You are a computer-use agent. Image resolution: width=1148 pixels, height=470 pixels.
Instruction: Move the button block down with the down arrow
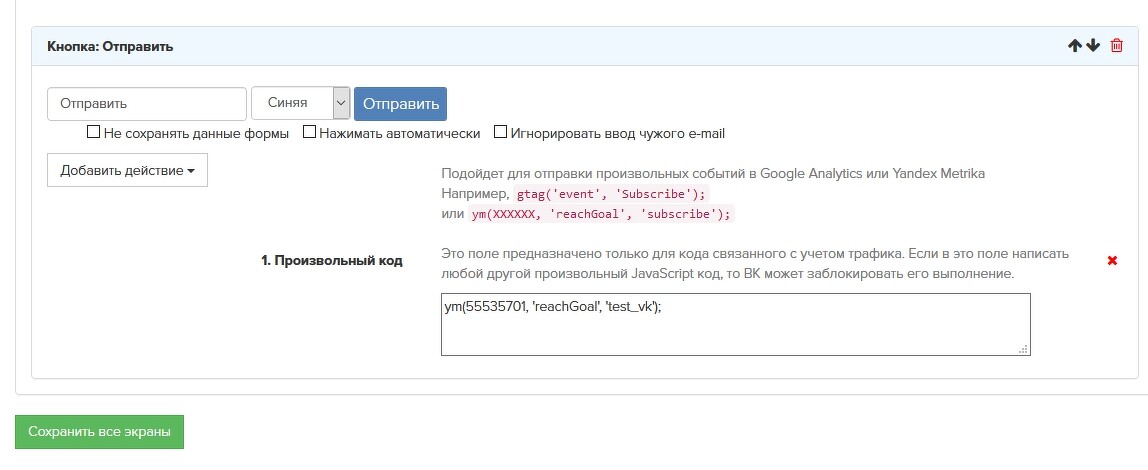[x=1092, y=46]
